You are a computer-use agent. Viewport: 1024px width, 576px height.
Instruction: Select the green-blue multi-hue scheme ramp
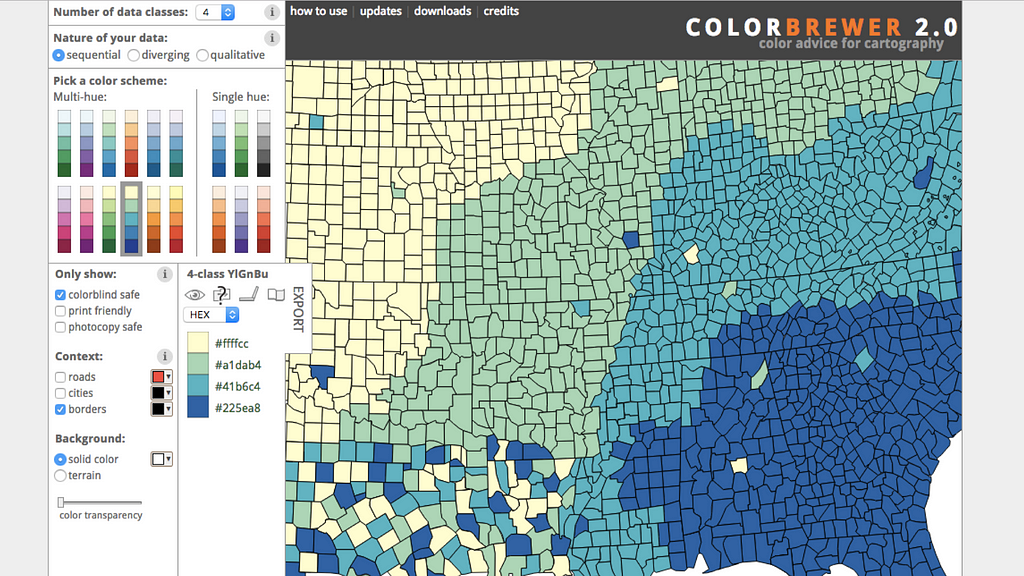(x=109, y=143)
